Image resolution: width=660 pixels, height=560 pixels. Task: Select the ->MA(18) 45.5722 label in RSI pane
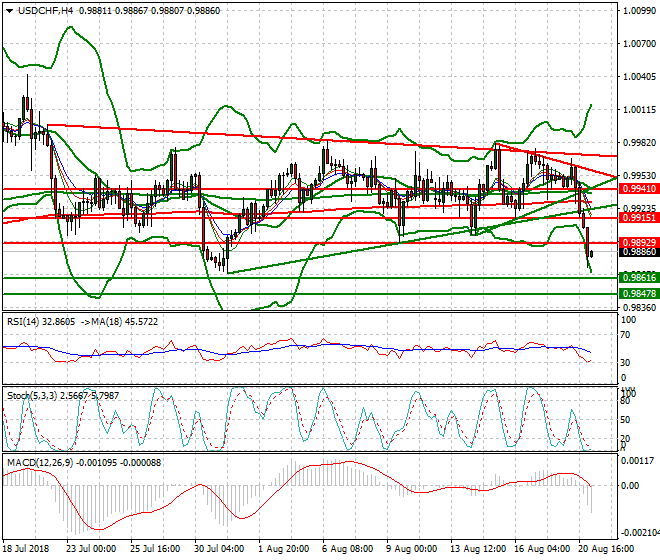(x=118, y=322)
